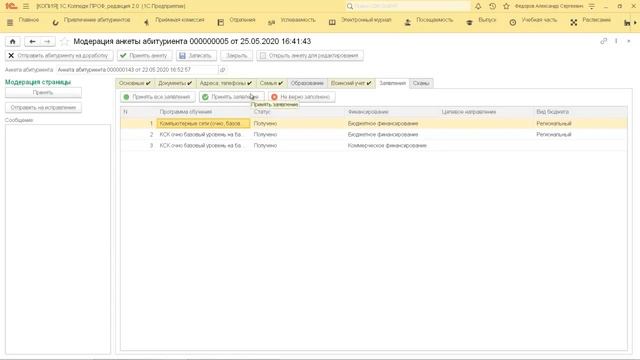The width and height of the screenshot is (640, 360).
Task: Switch to the Основные tab
Action: tap(135, 83)
